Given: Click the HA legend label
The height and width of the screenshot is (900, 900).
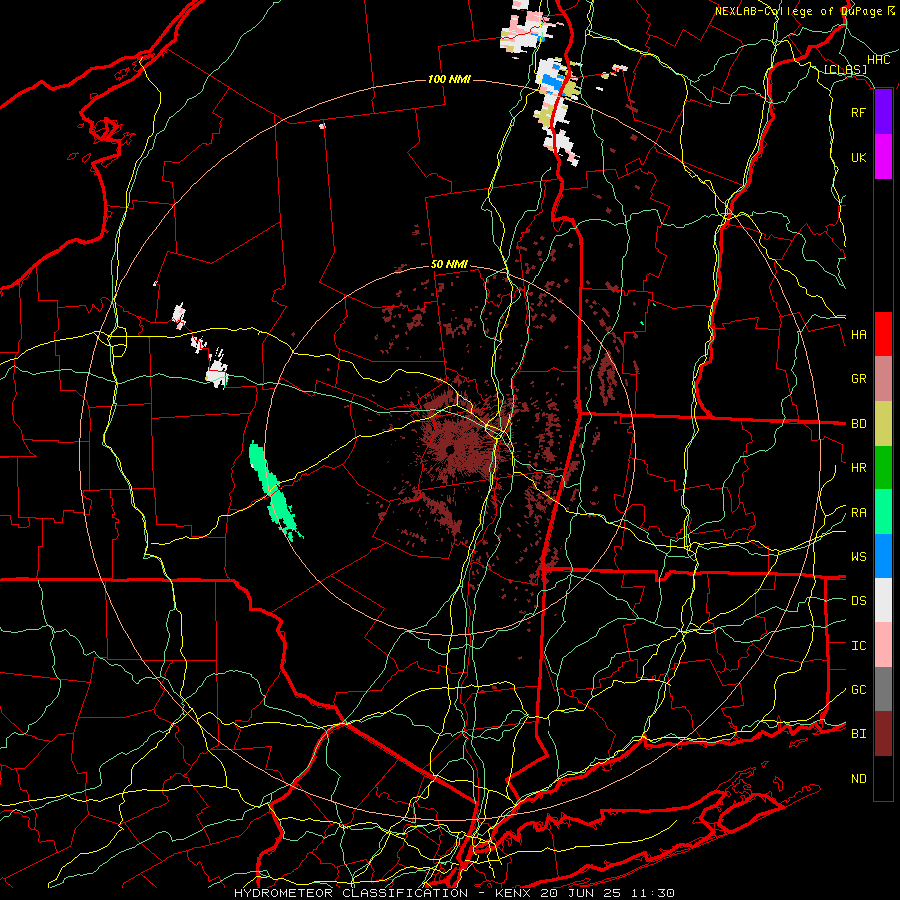Looking at the screenshot, I should tap(858, 335).
